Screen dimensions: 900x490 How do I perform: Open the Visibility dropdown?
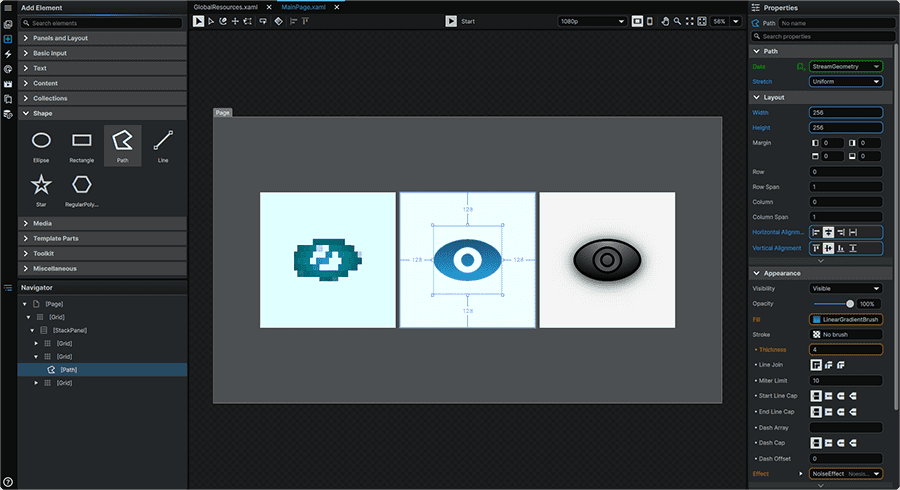[845, 289]
